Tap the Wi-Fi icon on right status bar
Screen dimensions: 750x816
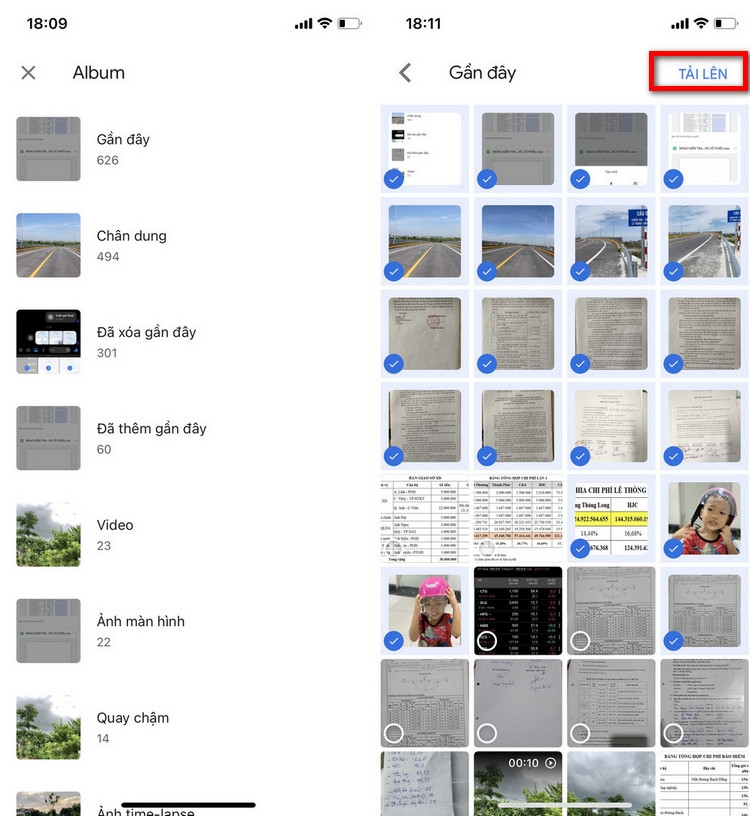coord(701,23)
